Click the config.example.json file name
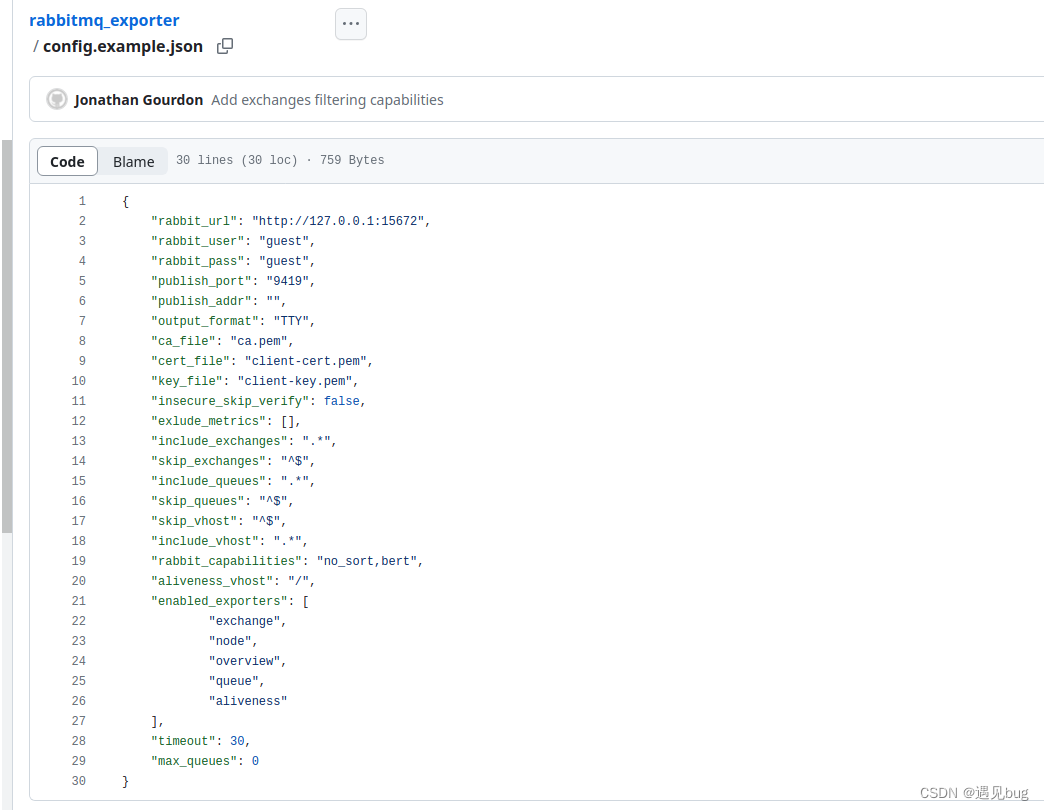Viewport: 1044px width, 810px height. click(123, 47)
